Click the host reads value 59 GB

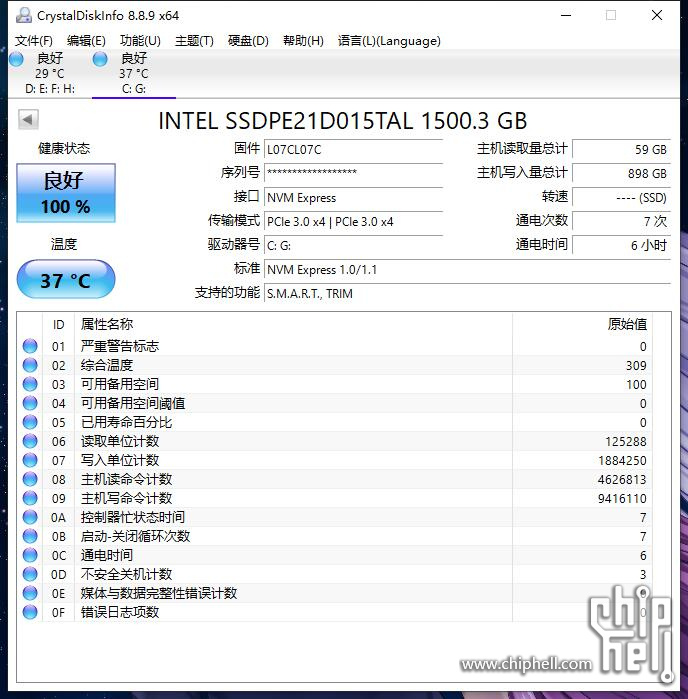point(622,149)
